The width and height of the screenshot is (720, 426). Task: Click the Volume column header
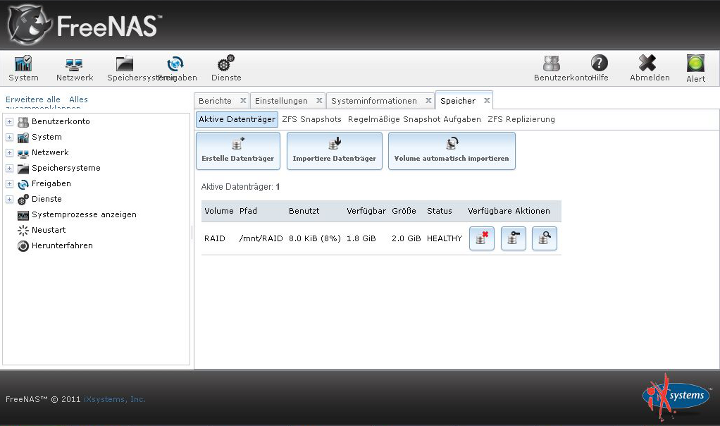219,211
